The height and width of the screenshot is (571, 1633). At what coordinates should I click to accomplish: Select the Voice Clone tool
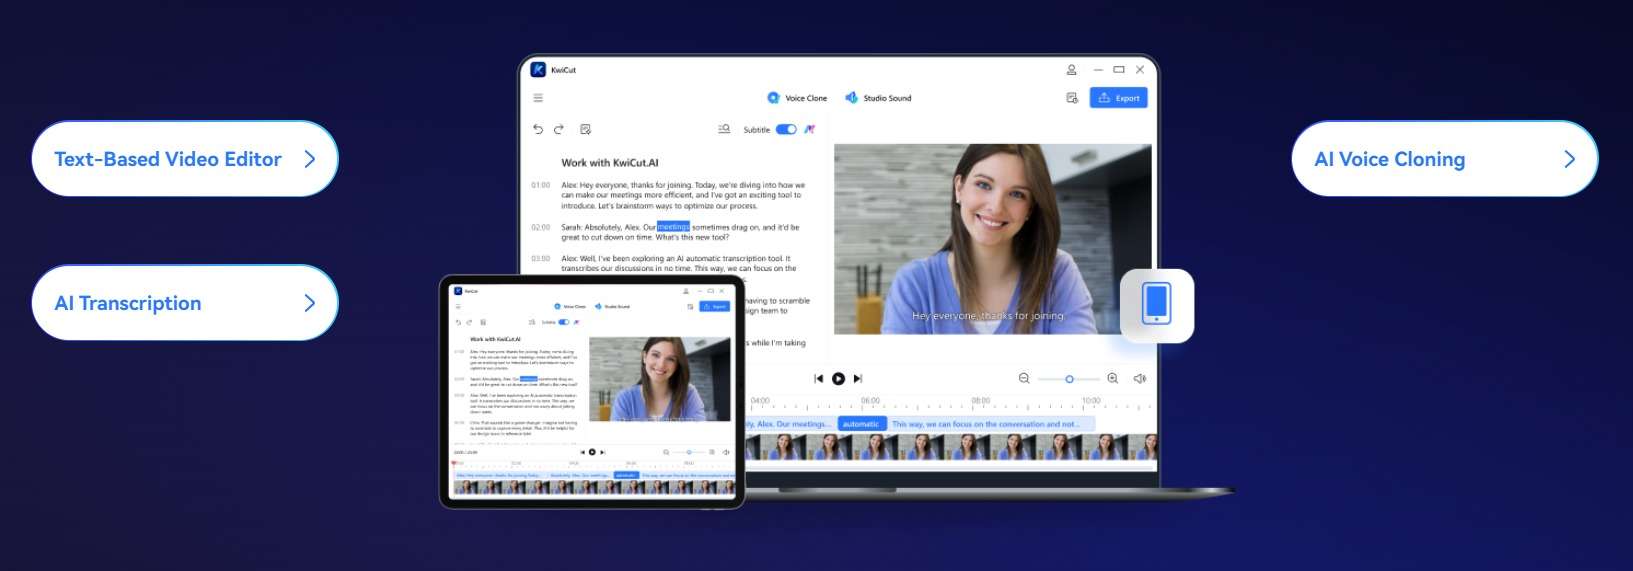pos(797,98)
